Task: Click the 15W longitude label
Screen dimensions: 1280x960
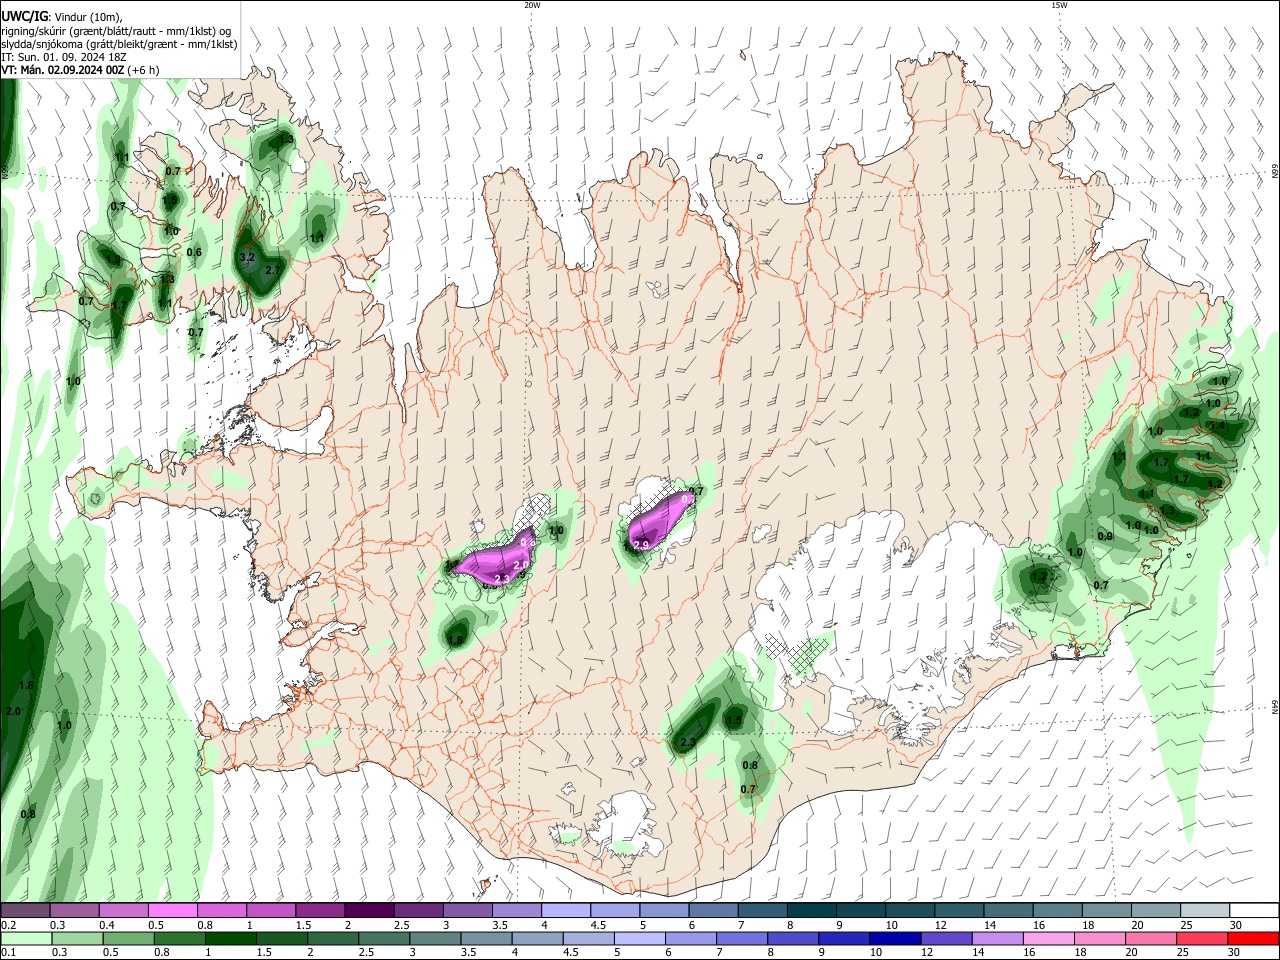Action: [x=1059, y=5]
